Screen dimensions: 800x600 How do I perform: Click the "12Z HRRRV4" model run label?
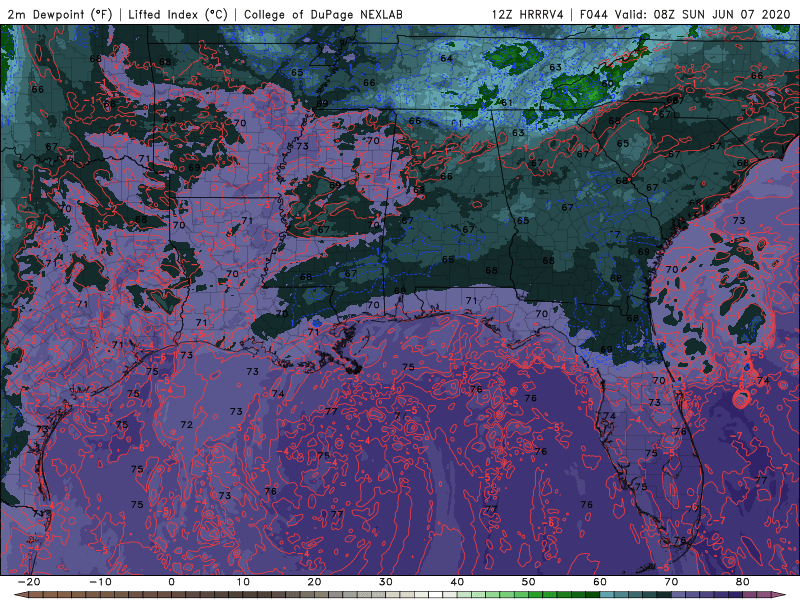point(528,14)
